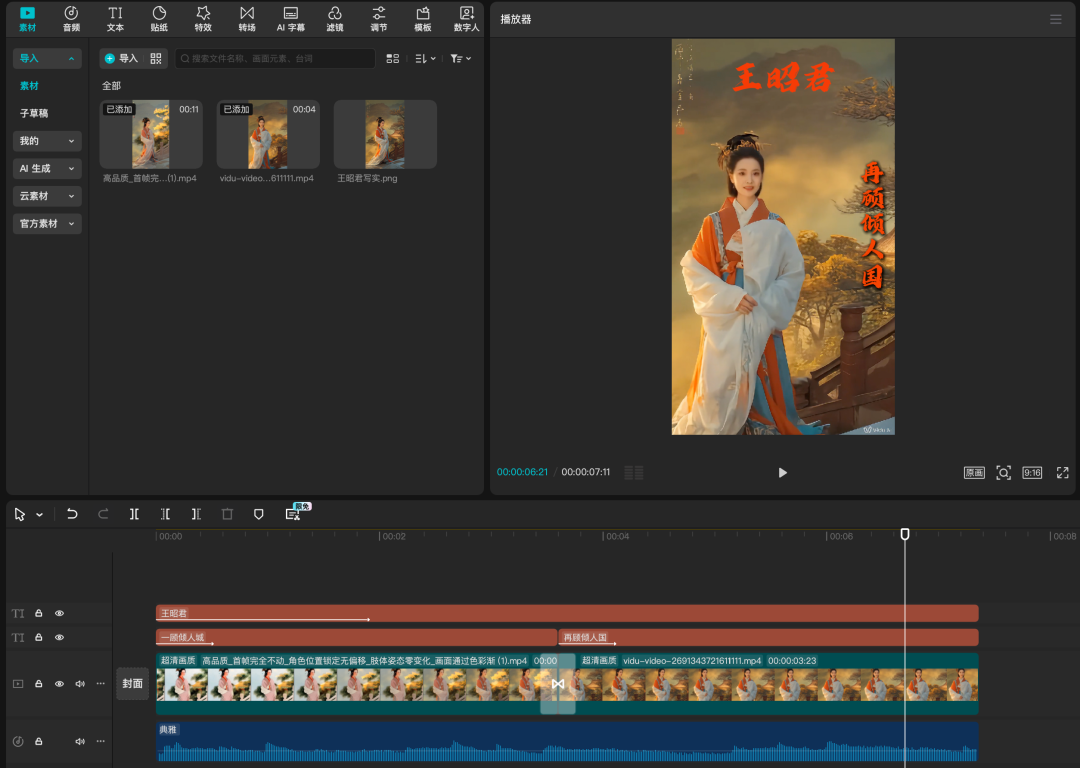This screenshot has width=1080, height=768.
Task: Select the 王昭君写实.png thumbnail
Action: click(385, 134)
